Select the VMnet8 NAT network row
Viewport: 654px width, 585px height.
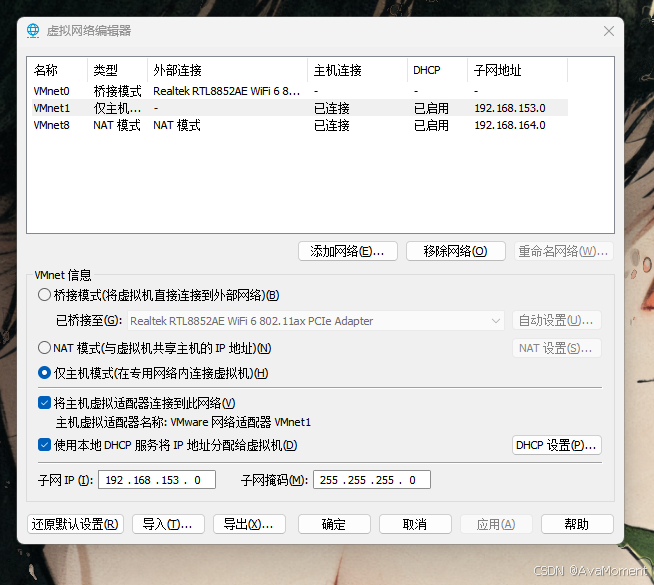(299, 125)
